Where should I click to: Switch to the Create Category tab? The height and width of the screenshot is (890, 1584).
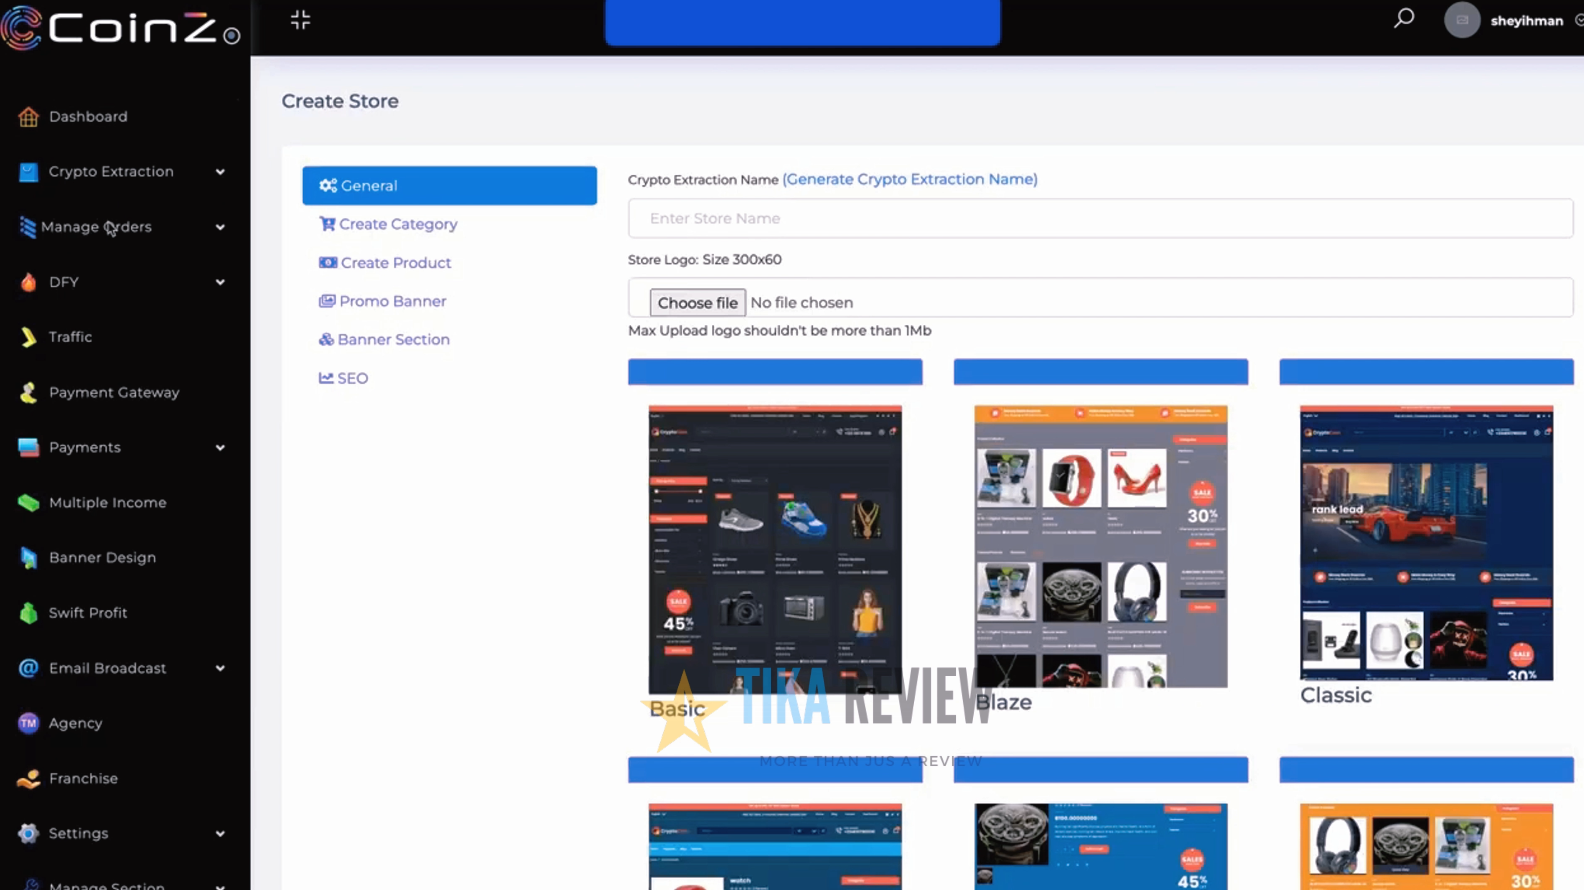click(x=397, y=224)
